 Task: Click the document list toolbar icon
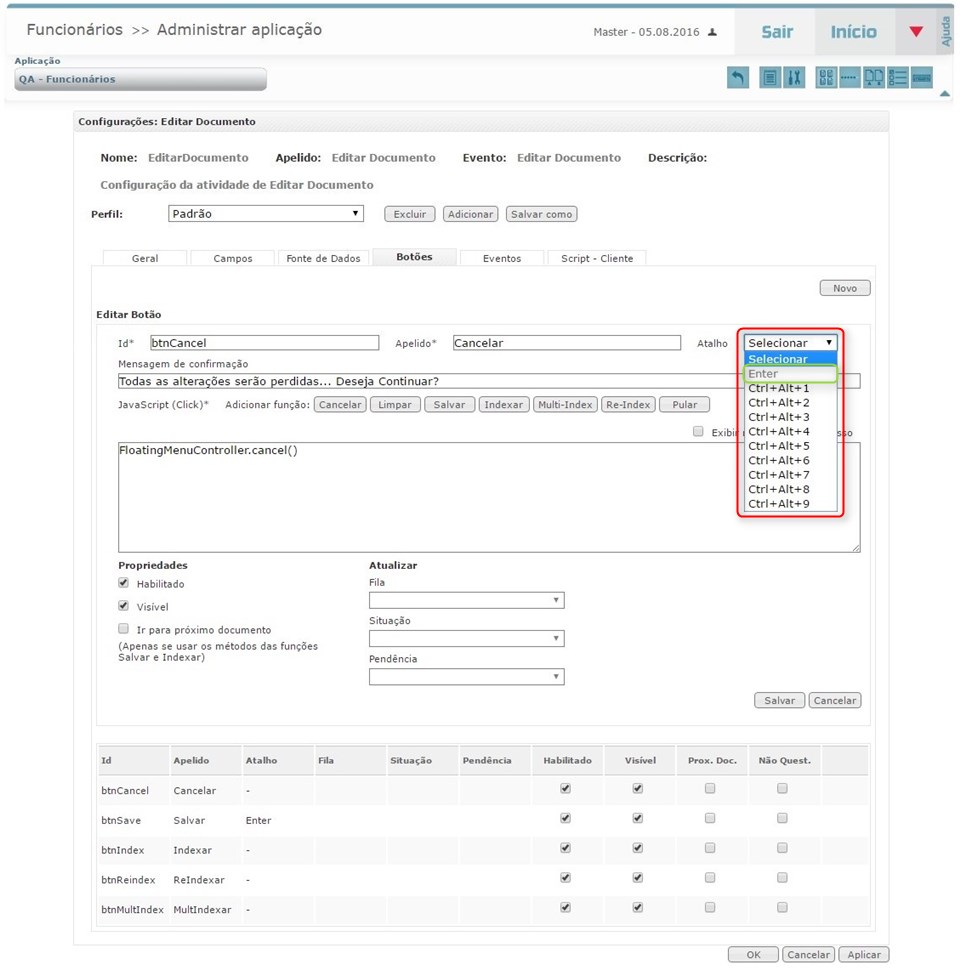tap(769, 78)
